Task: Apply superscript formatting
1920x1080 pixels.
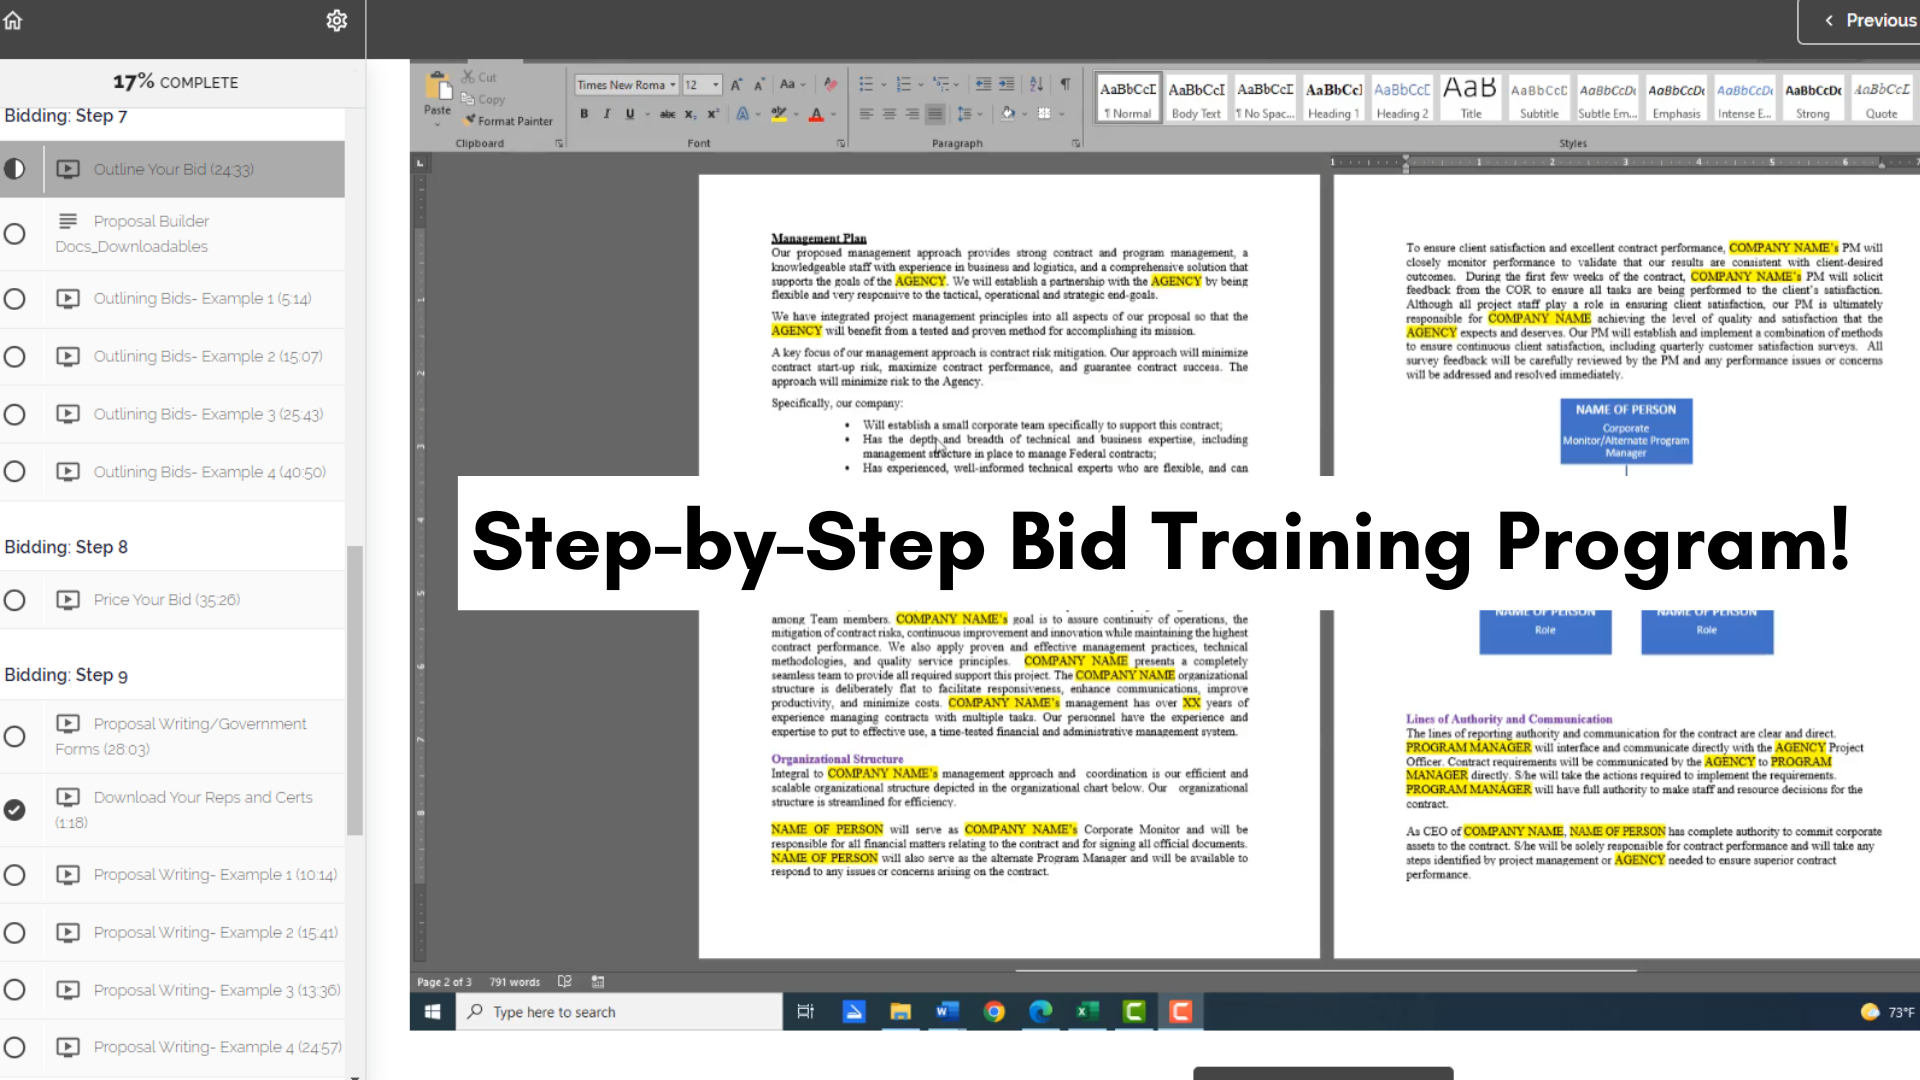Action: pyautogui.click(x=713, y=114)
